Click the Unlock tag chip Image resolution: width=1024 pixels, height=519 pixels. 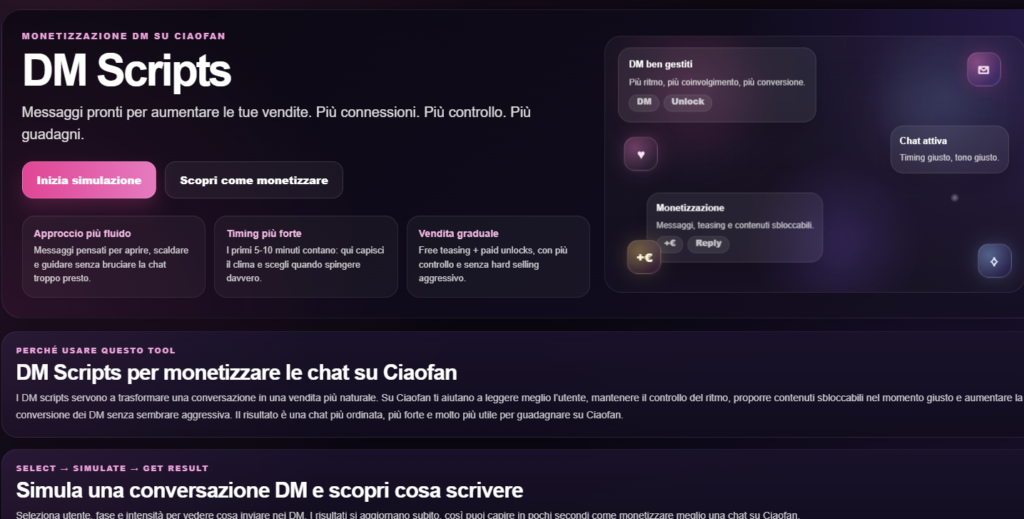688,102
